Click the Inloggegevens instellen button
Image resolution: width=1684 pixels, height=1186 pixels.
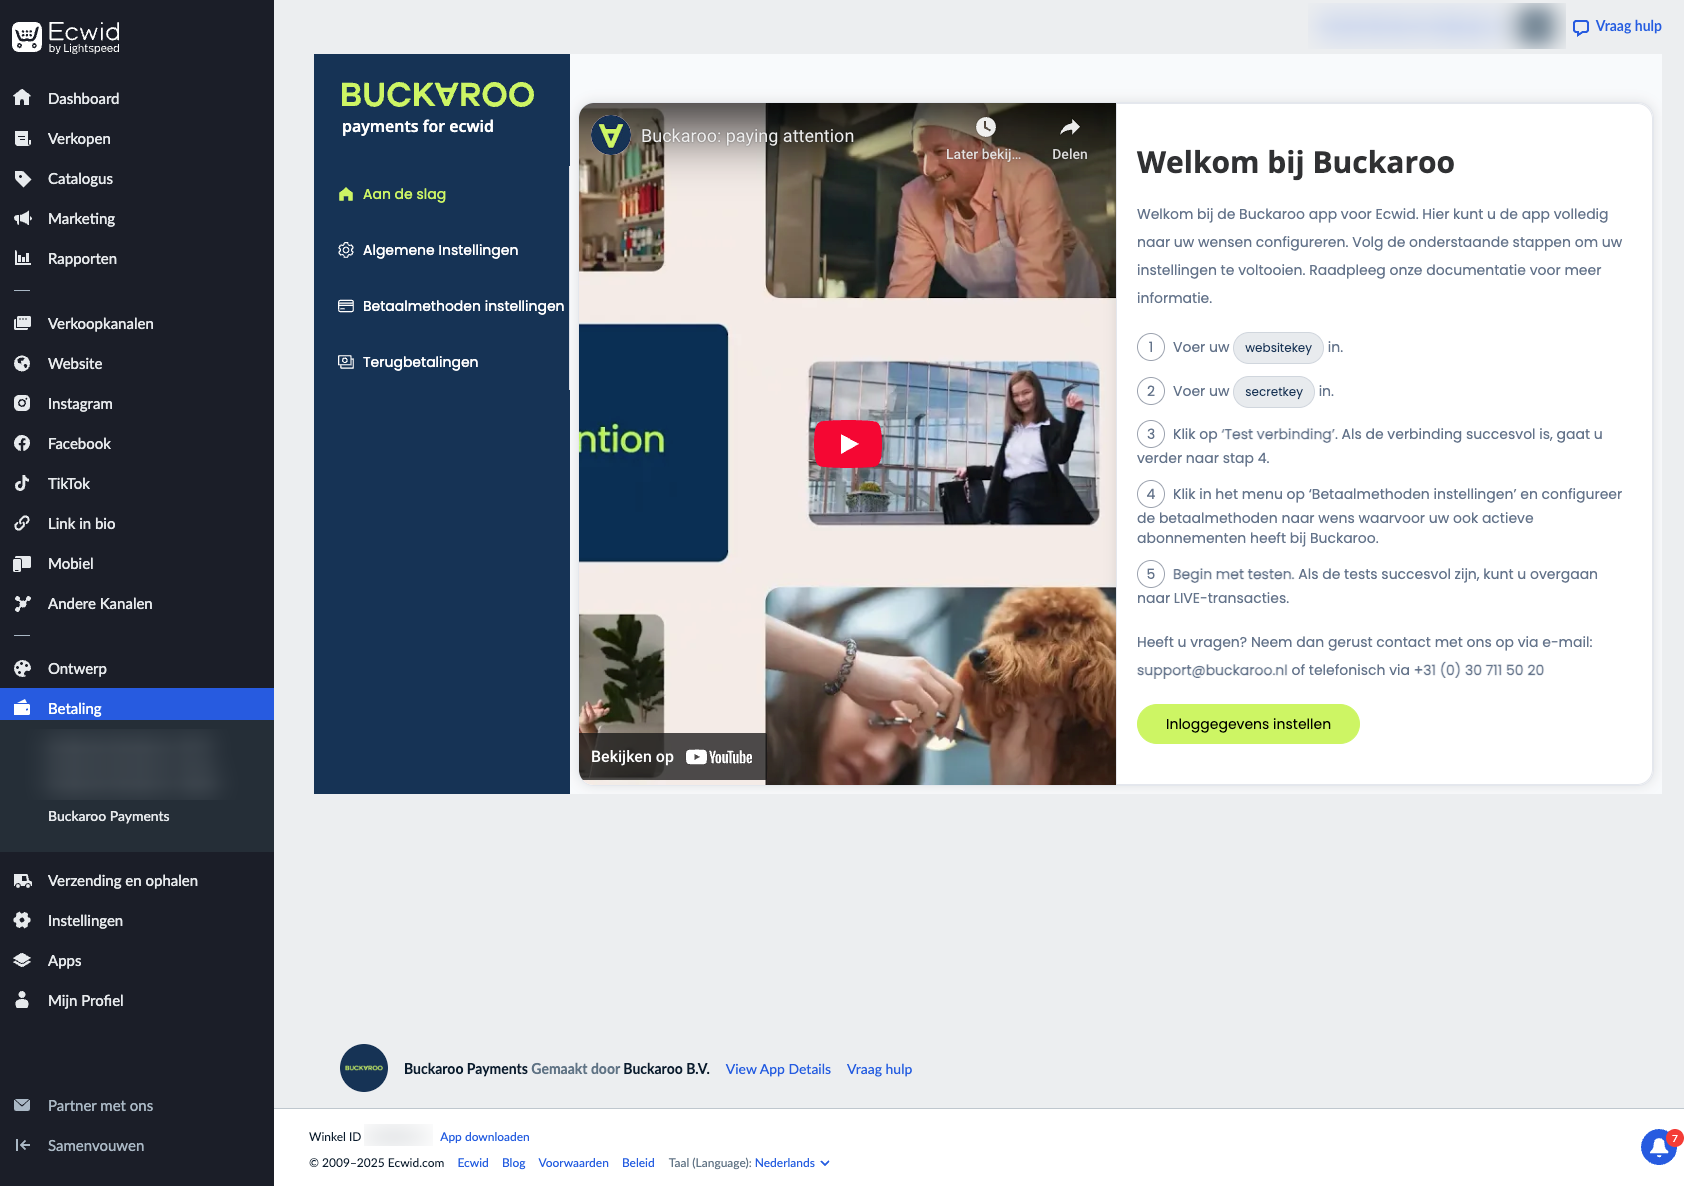coord(1248,724)
